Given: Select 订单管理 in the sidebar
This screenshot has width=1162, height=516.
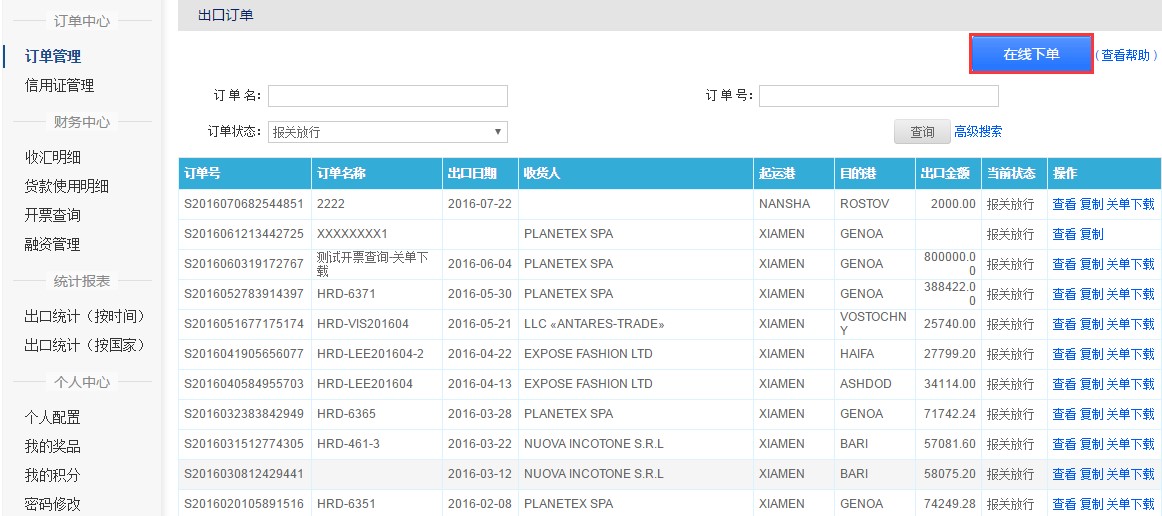Looking at the screenshot, I should click(x=53, y=57).
